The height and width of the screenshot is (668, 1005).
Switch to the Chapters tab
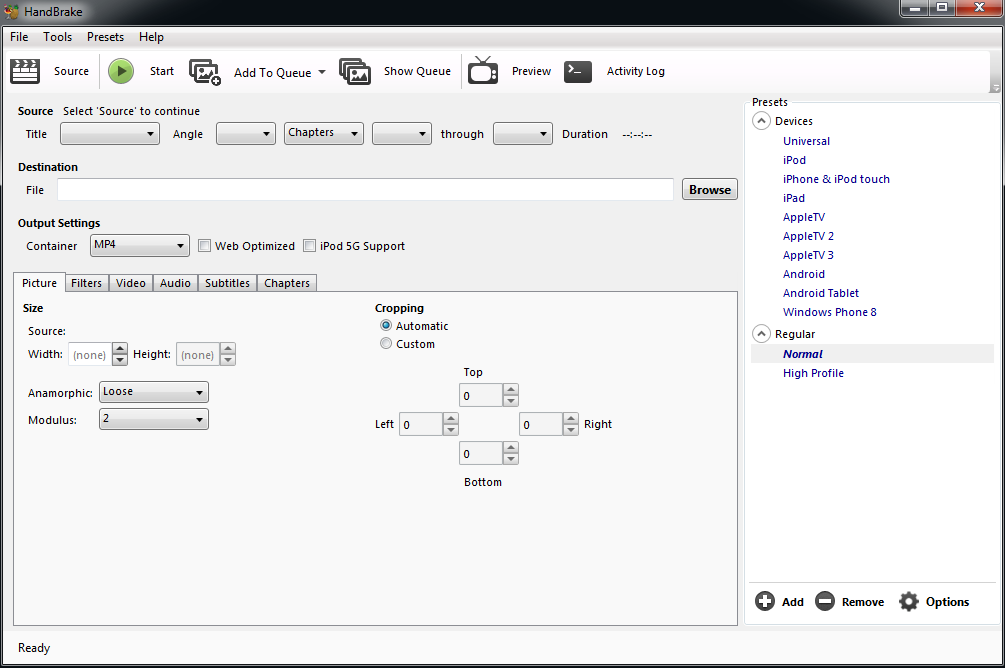[287, 283]
